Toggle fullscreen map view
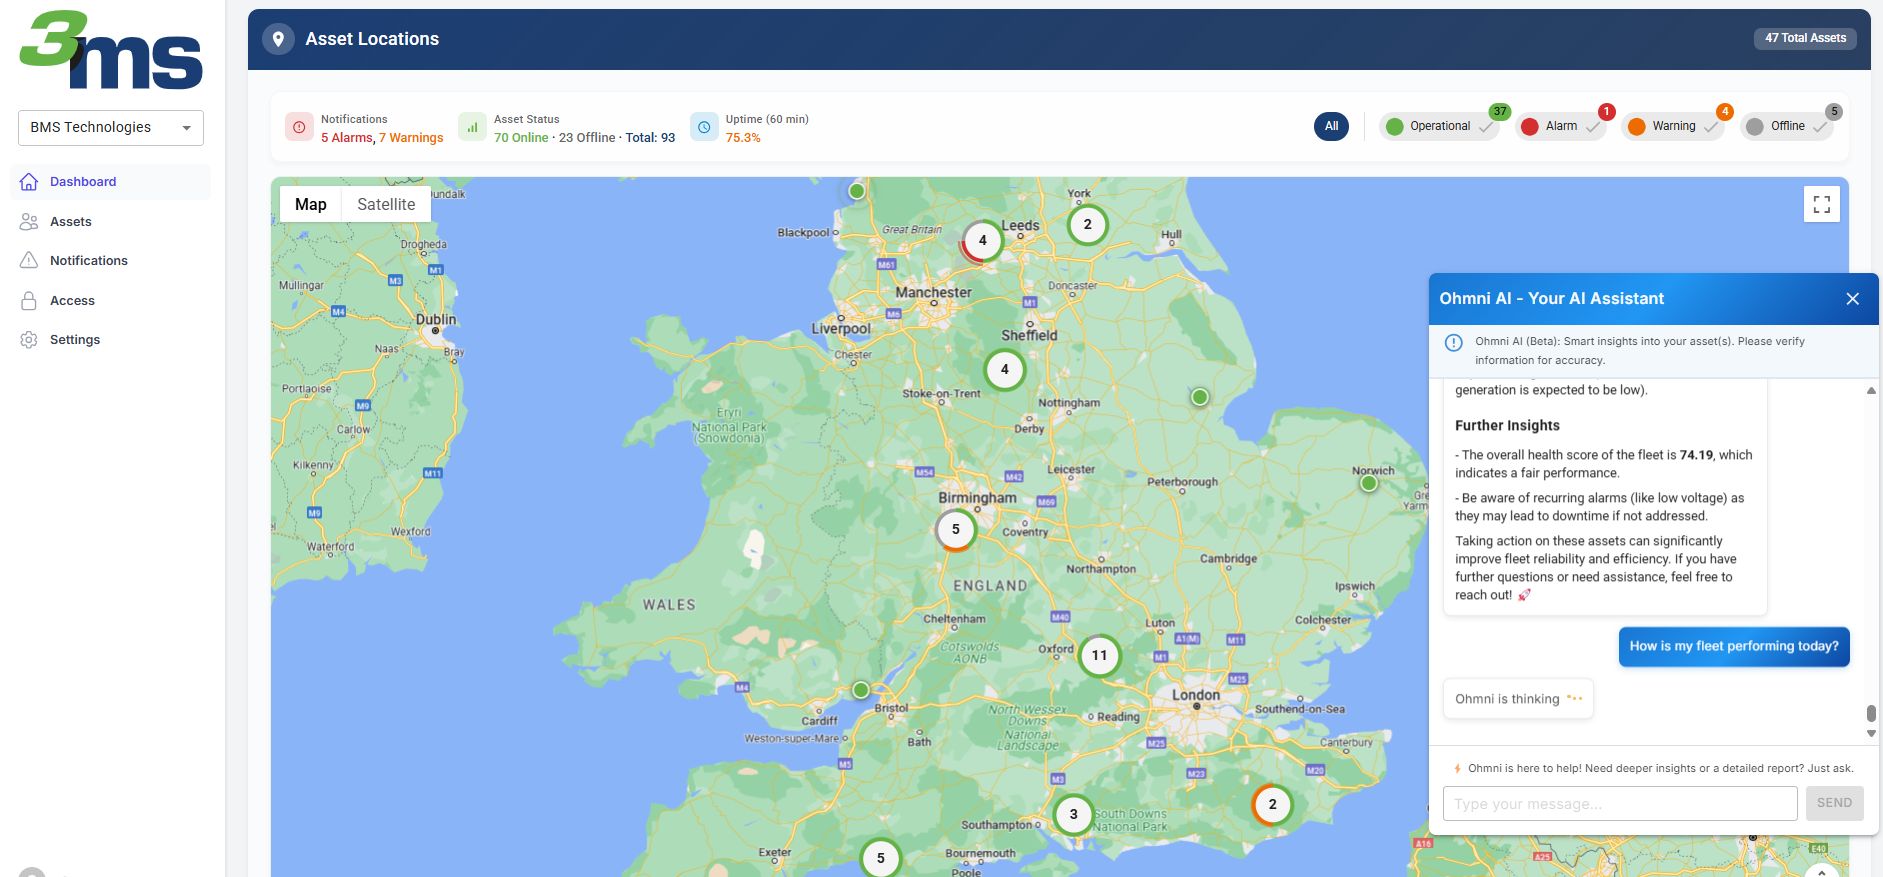This screenshot has width=1883, height=877. click(1822, 204)
